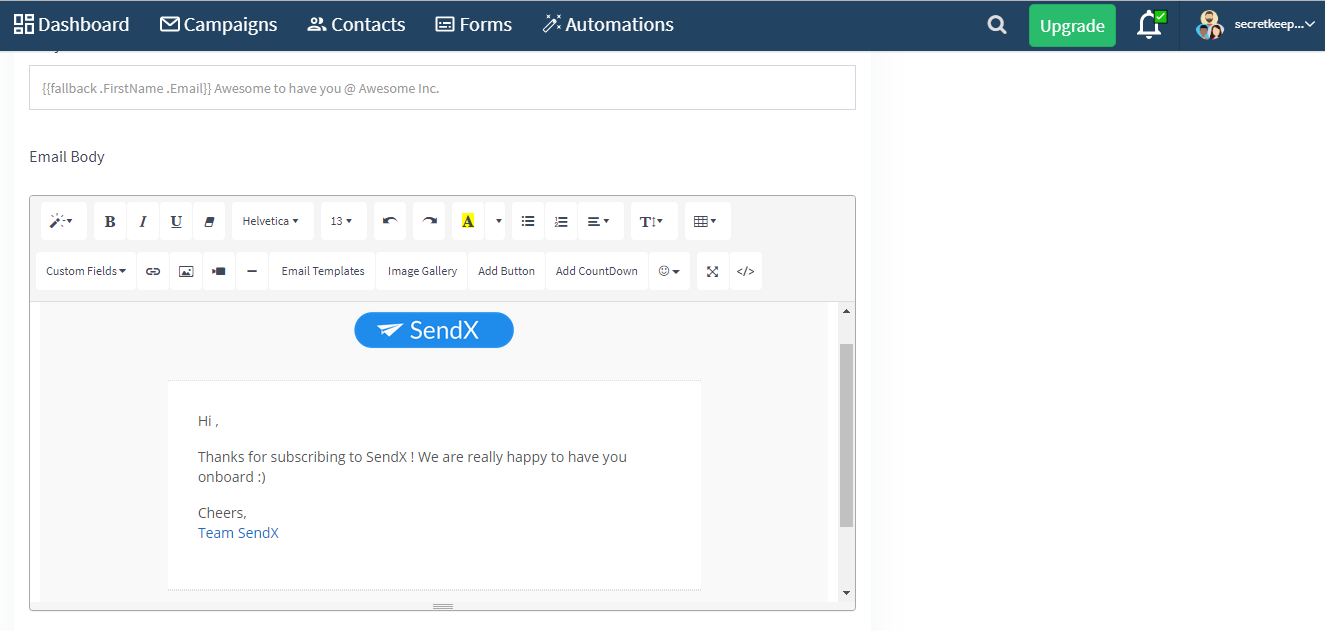This screenshot has width=1325, height=631.
Task: Click the undo arrow
Action: pos(390,221)
